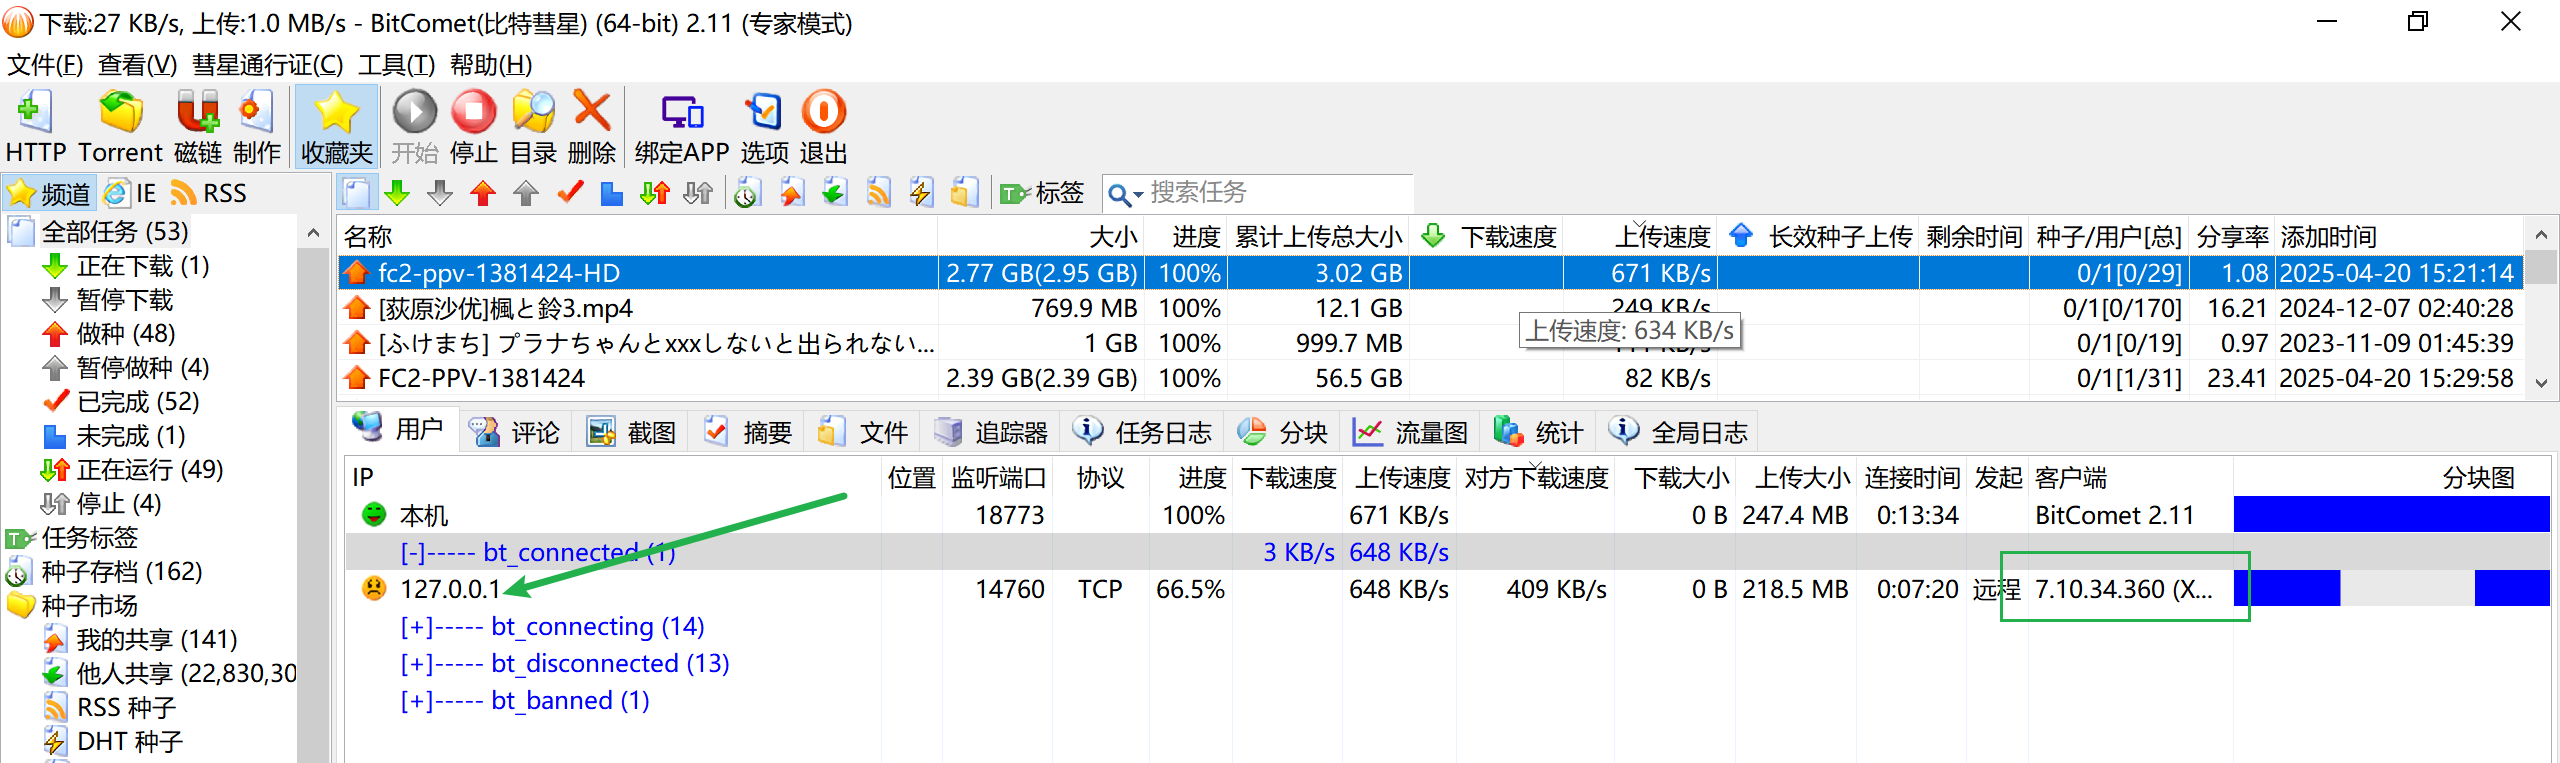Delete the task with 删除 icon
The width and height of the screenshot is (2560, 763).
592,126
